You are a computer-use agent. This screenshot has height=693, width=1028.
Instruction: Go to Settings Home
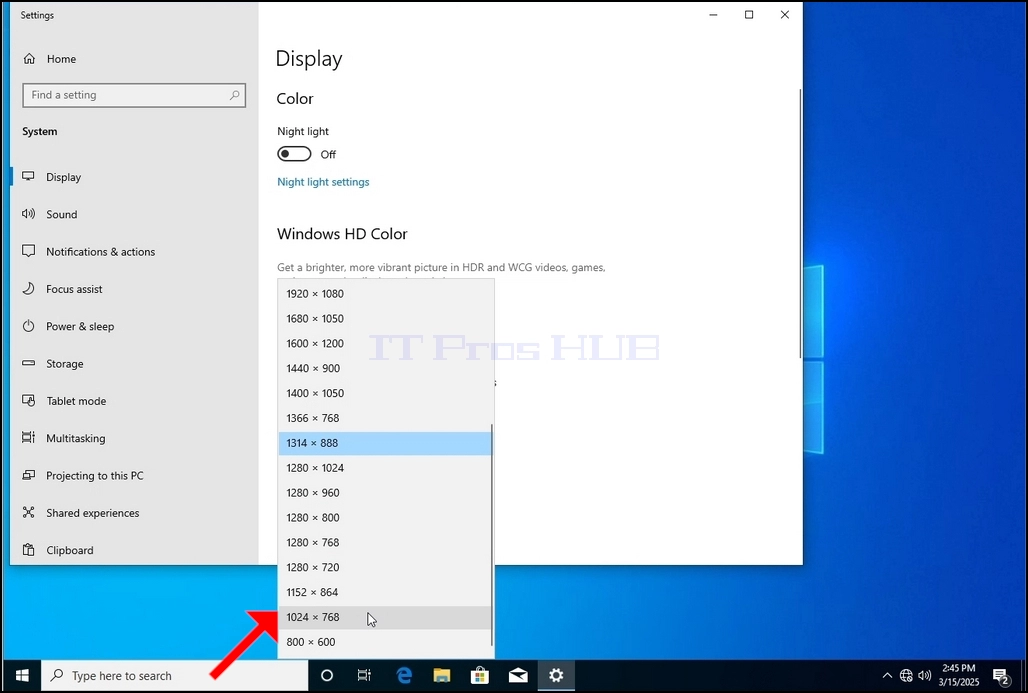(x=61, y=59)
